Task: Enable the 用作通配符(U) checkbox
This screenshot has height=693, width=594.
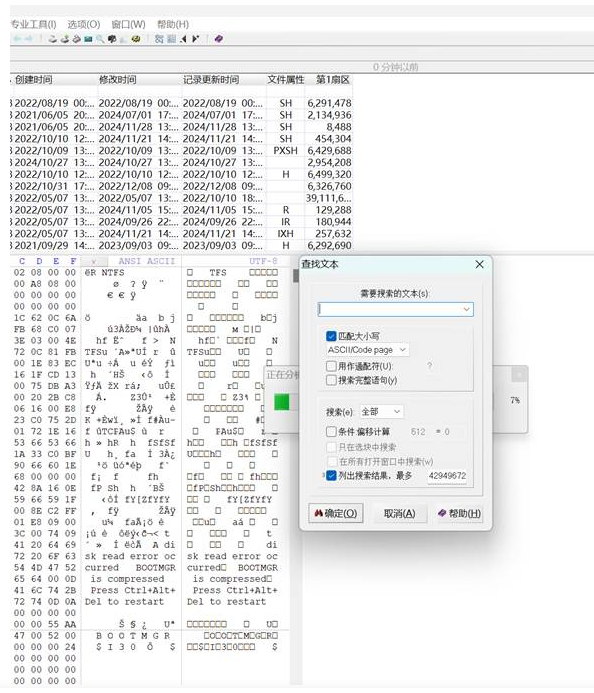Action: coord(331,366)
